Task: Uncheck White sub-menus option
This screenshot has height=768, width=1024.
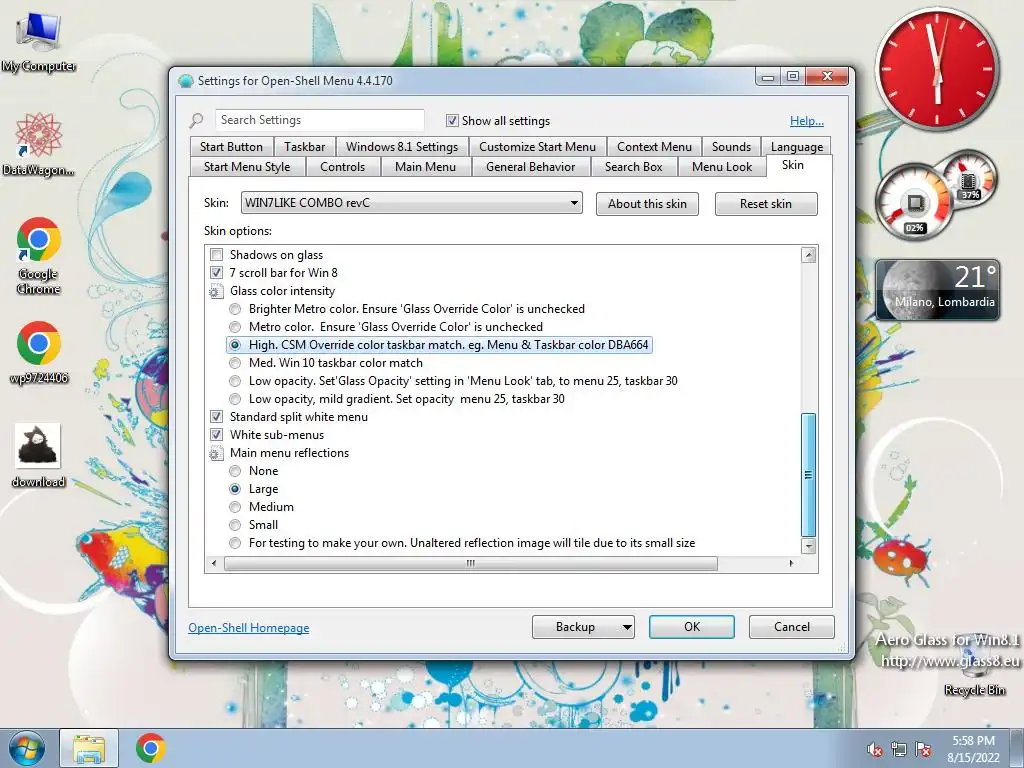Action: point(217,435)
